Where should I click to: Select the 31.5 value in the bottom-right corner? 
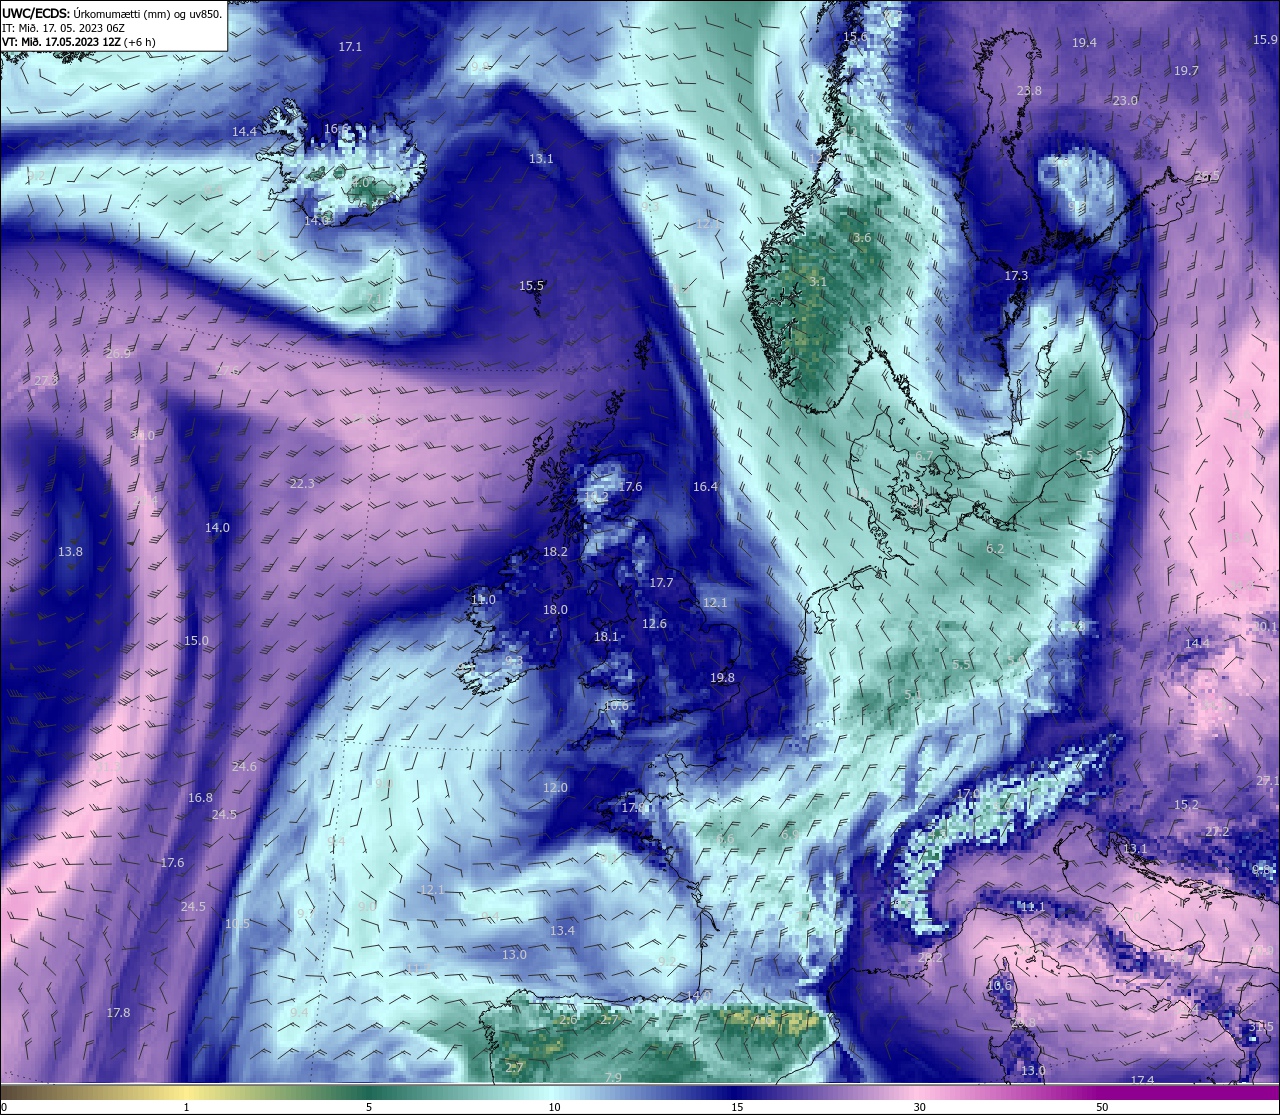[x=1261, y=1027]
